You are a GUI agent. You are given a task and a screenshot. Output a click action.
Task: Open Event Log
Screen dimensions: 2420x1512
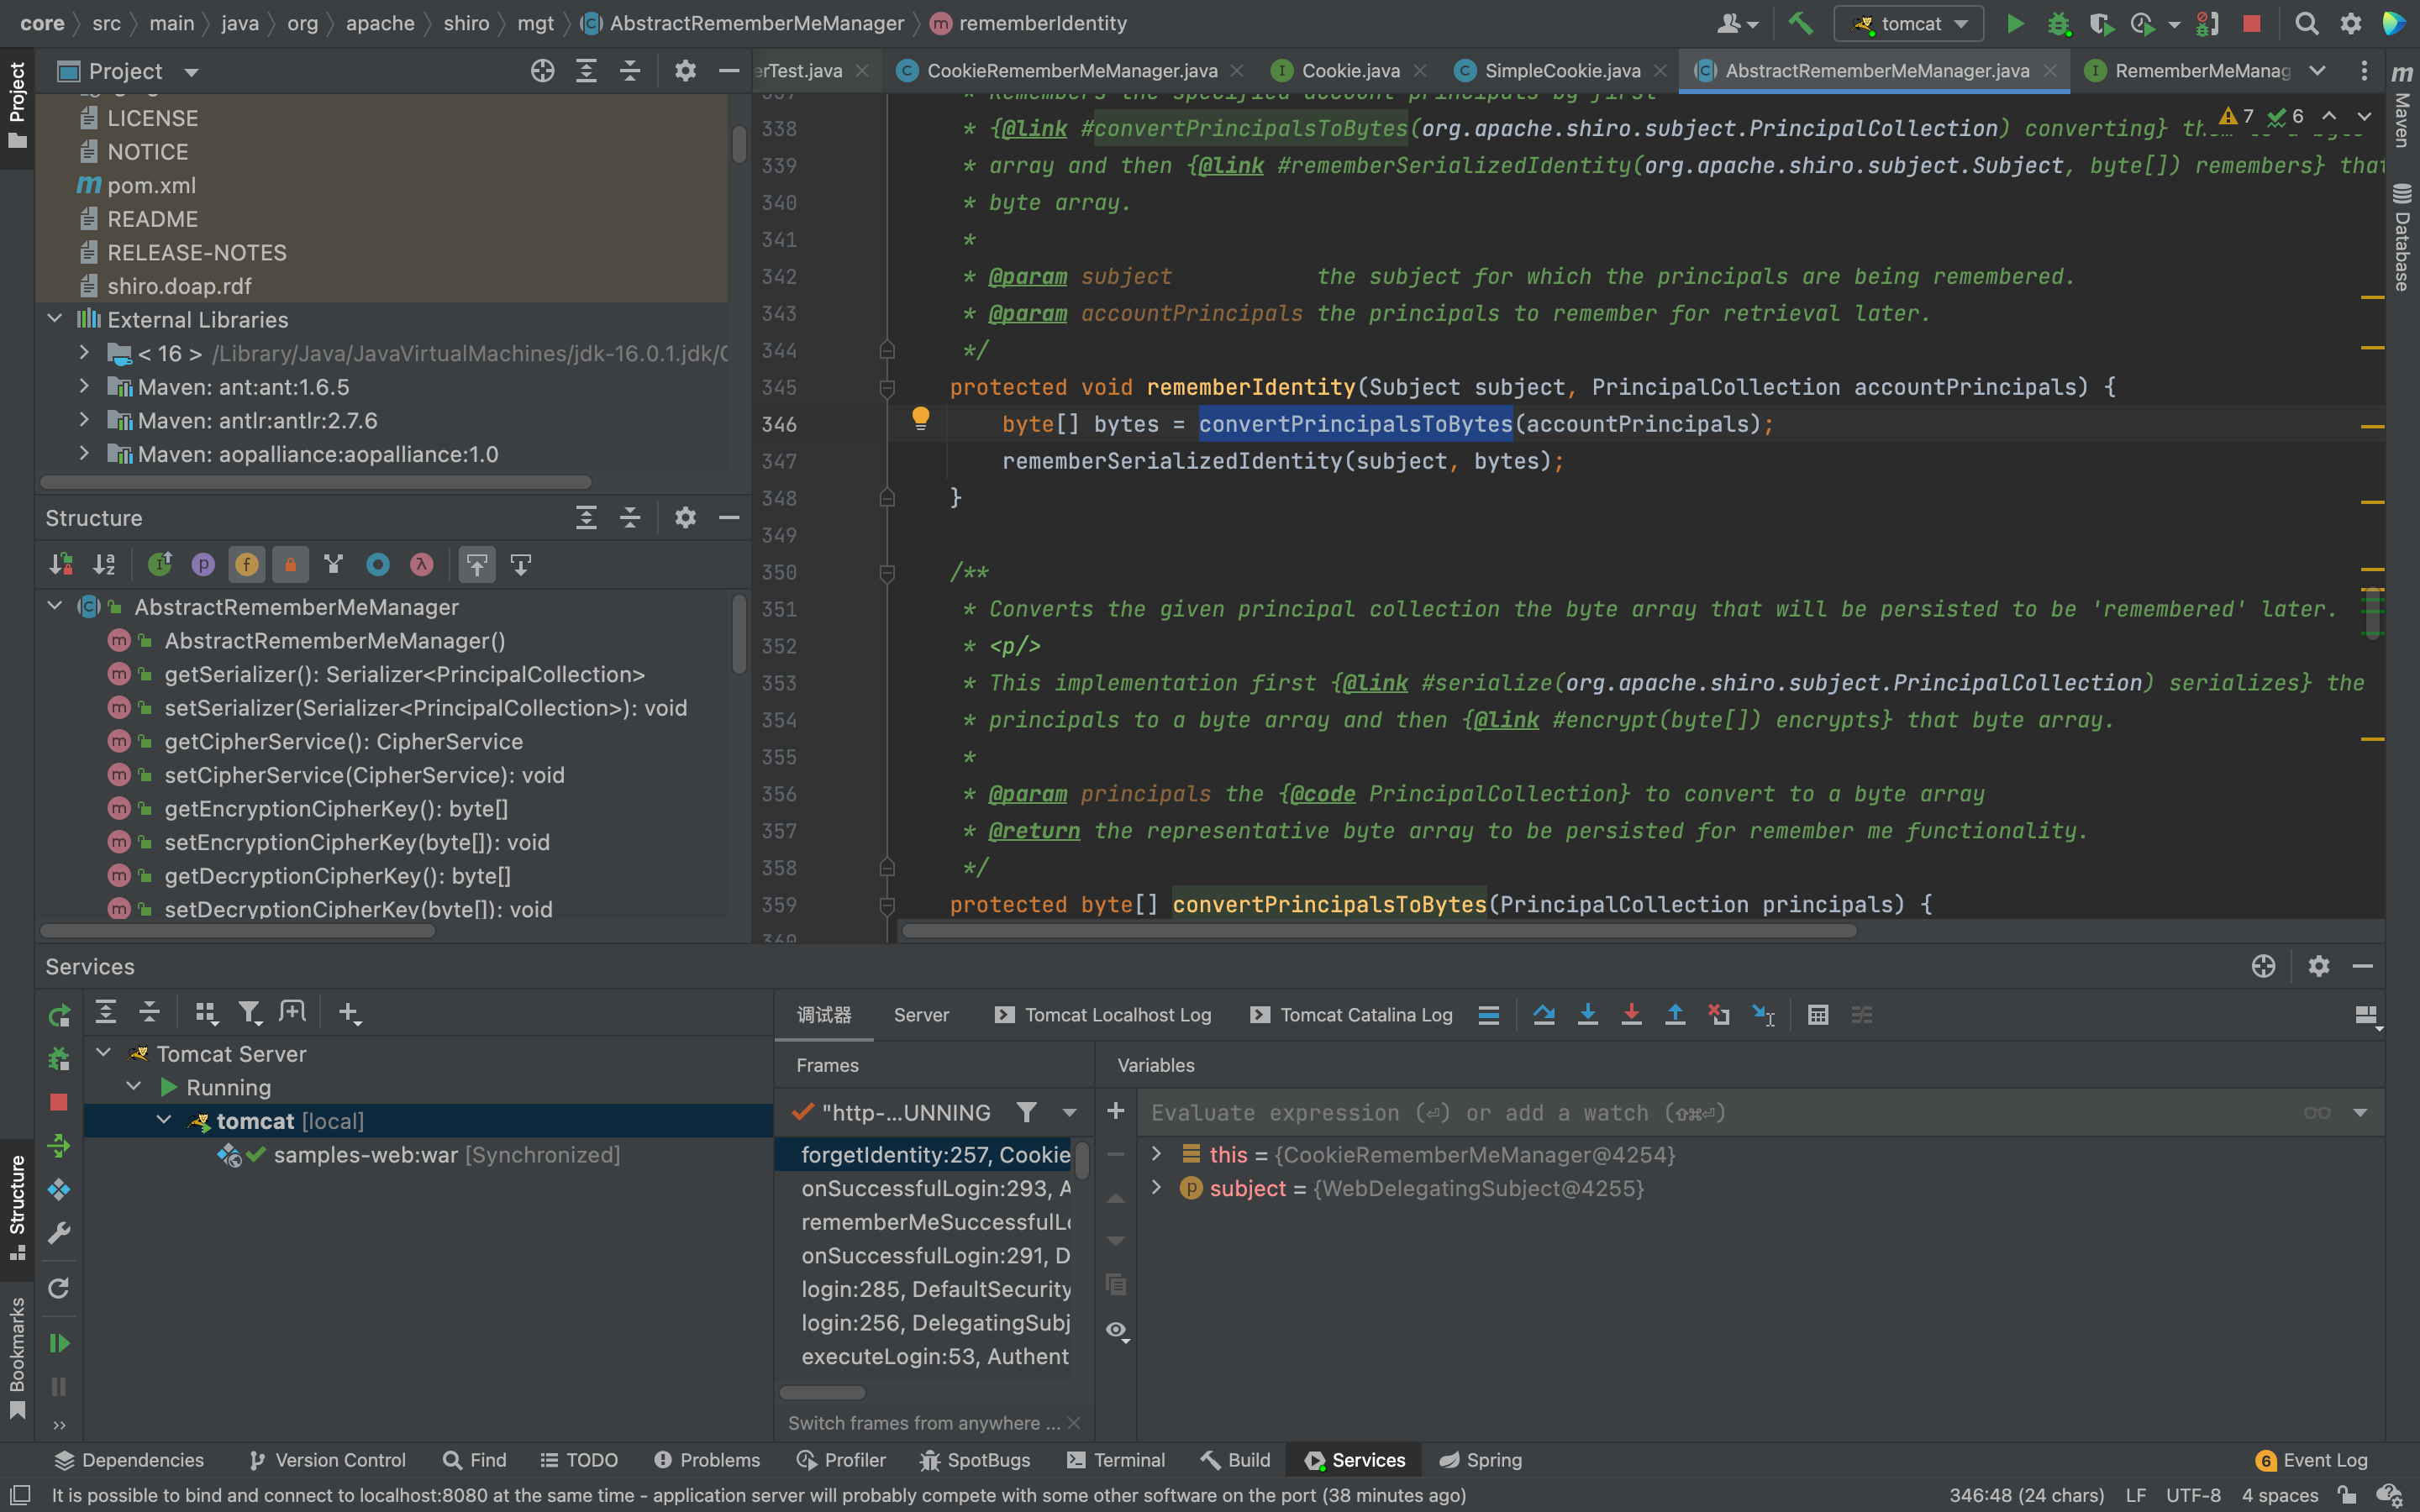coord(2312,1460)
